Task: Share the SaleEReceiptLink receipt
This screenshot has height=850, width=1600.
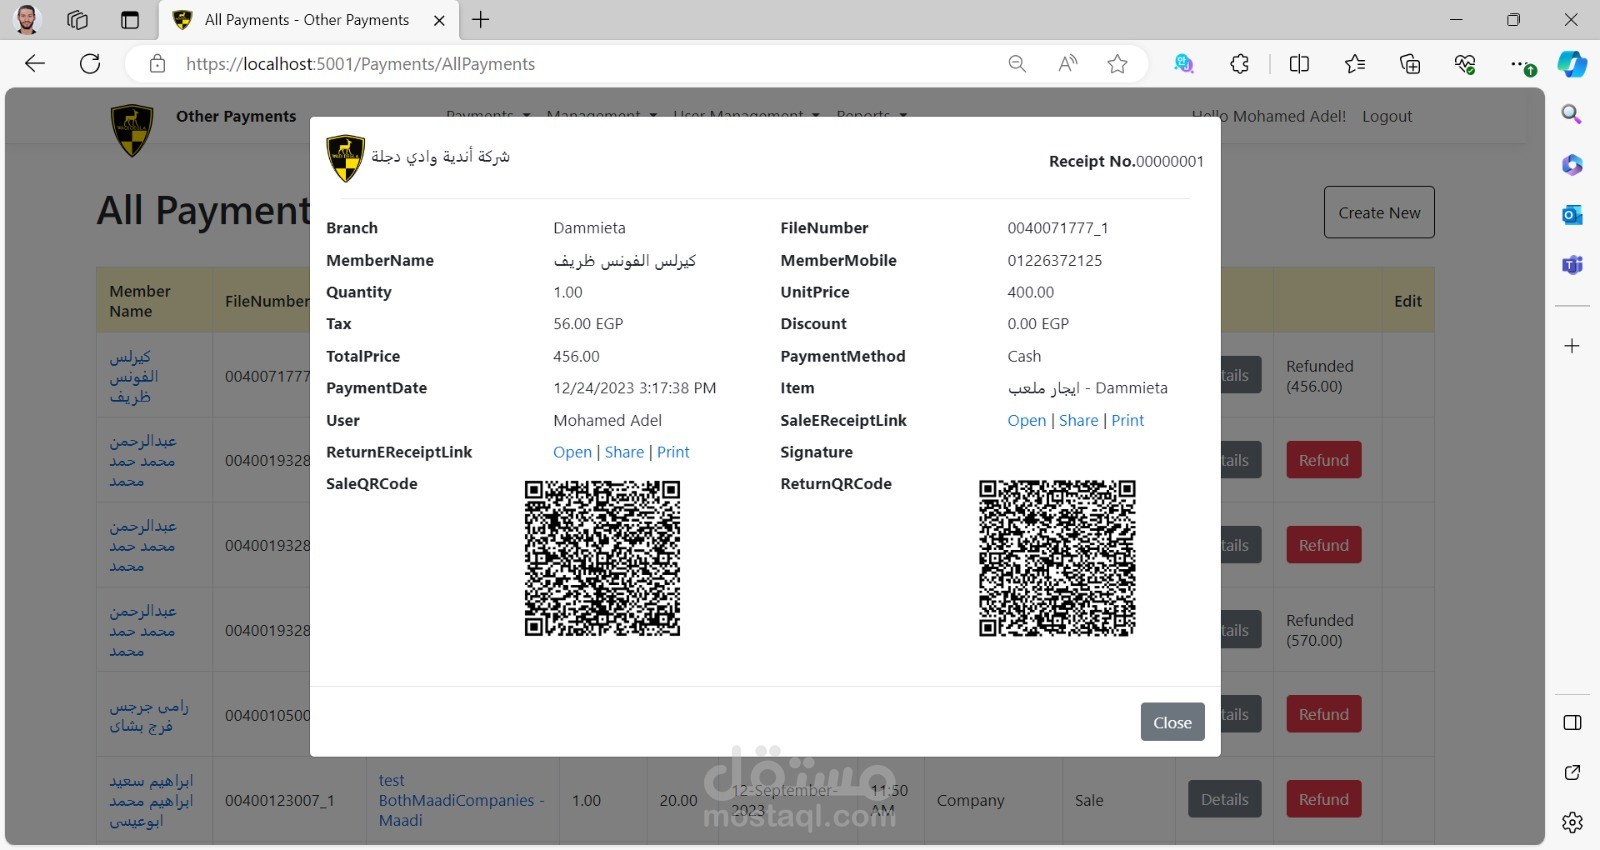Action: (x=1078, y=420)
